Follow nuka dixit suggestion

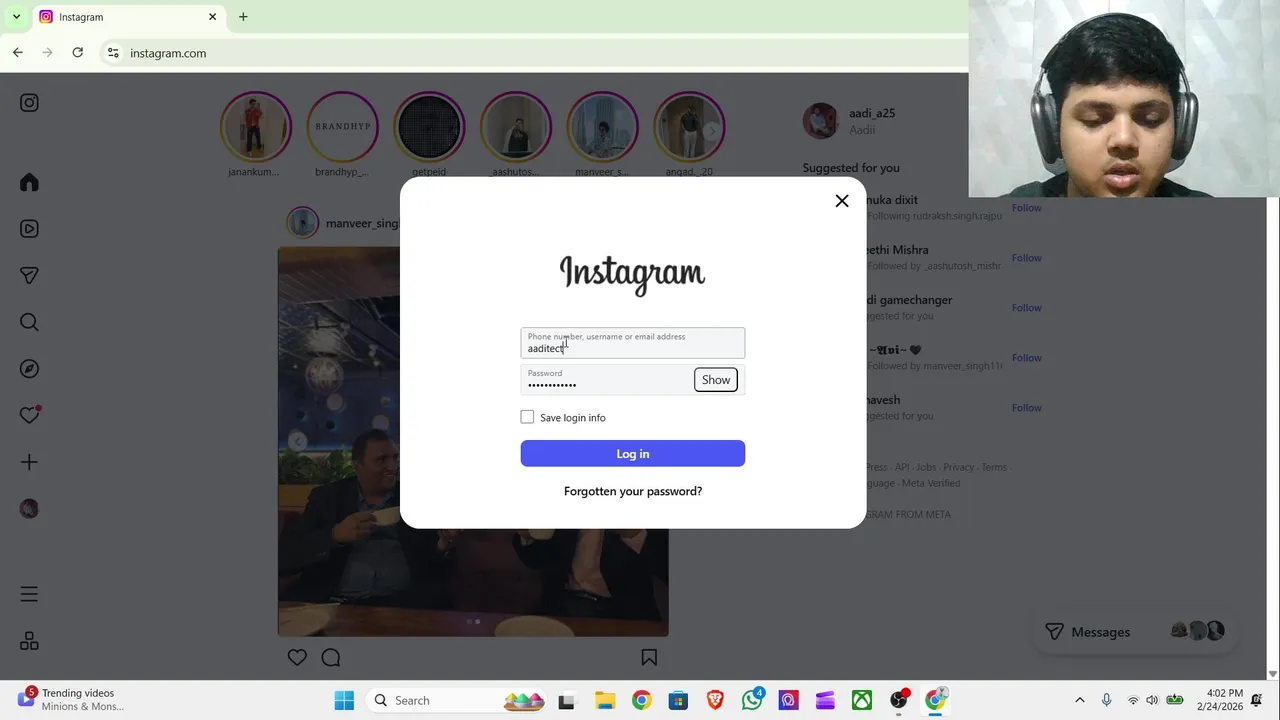pyautogui.click(x=1026, y=208)
